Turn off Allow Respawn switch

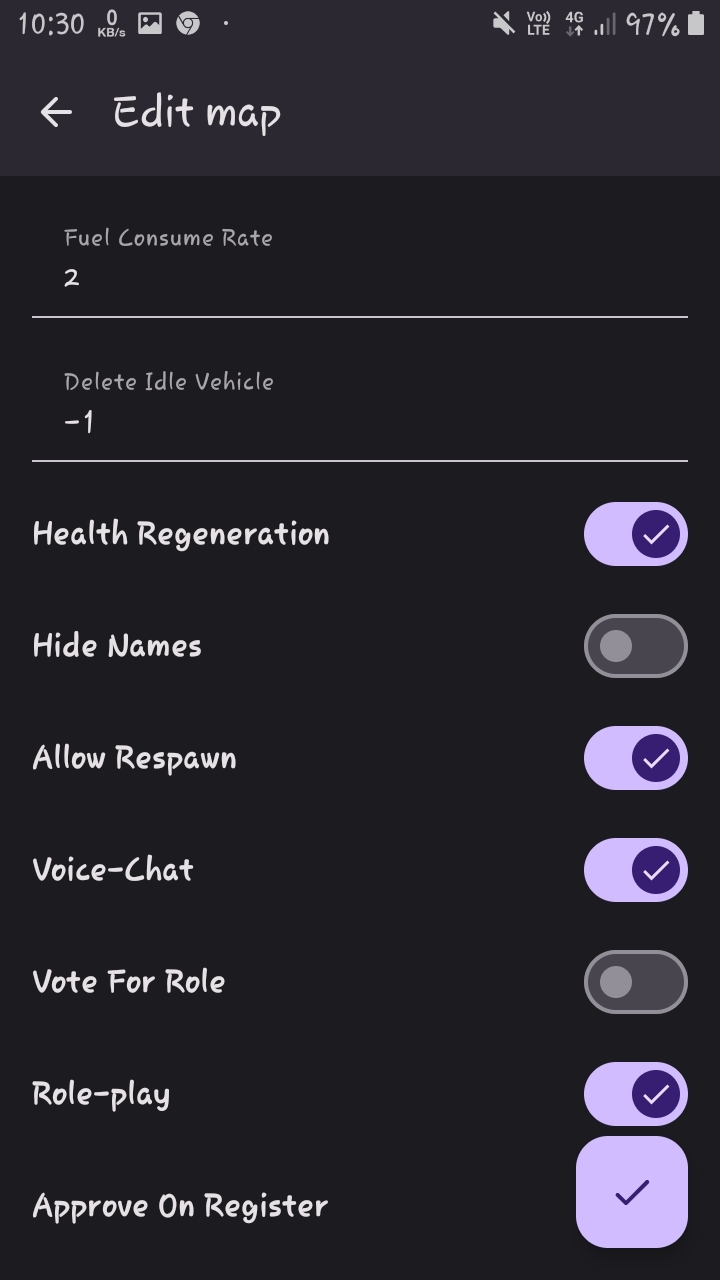point(636,758)
